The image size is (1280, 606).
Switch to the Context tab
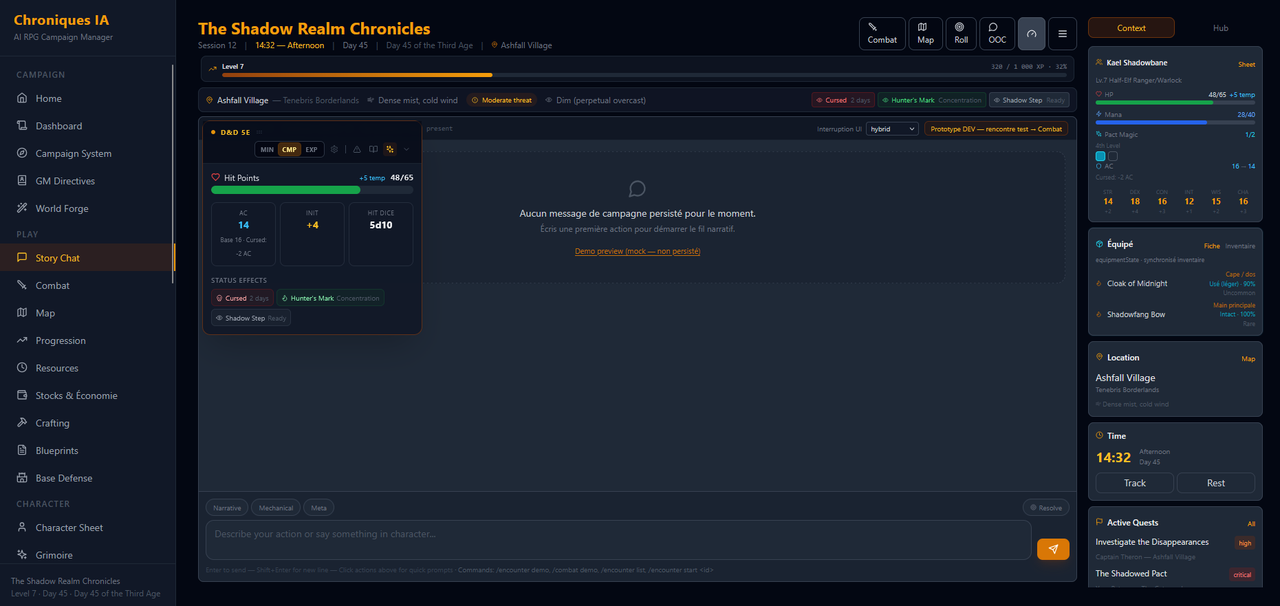(1131, 28)
